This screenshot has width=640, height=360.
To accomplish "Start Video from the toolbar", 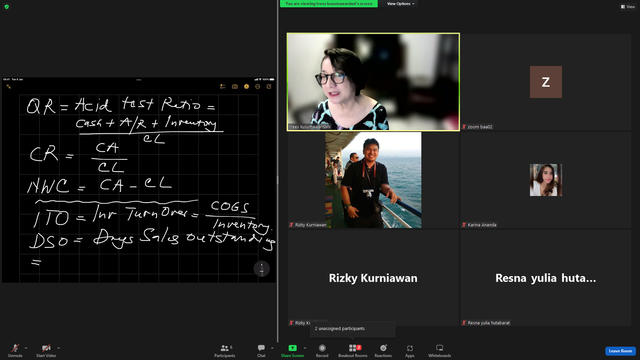I will click(x=46, y=350).
